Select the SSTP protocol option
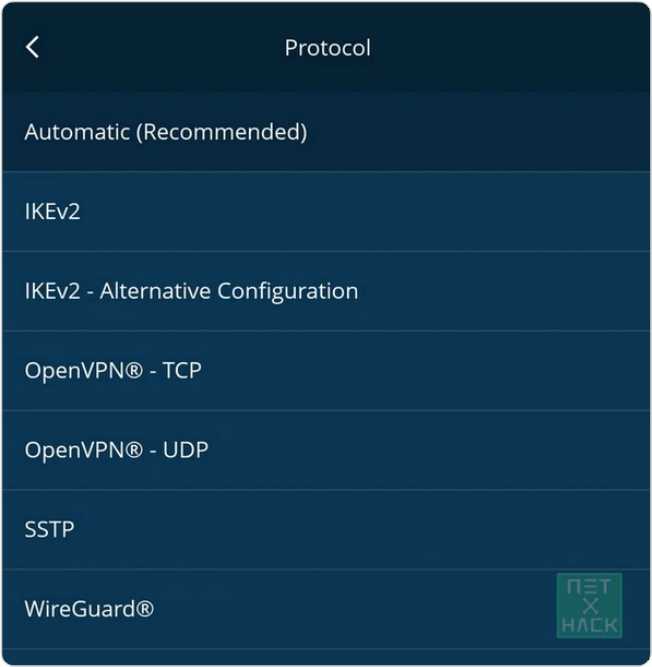Image resolution: width=652 pixels, height=667 pixels. pos(50,530)
